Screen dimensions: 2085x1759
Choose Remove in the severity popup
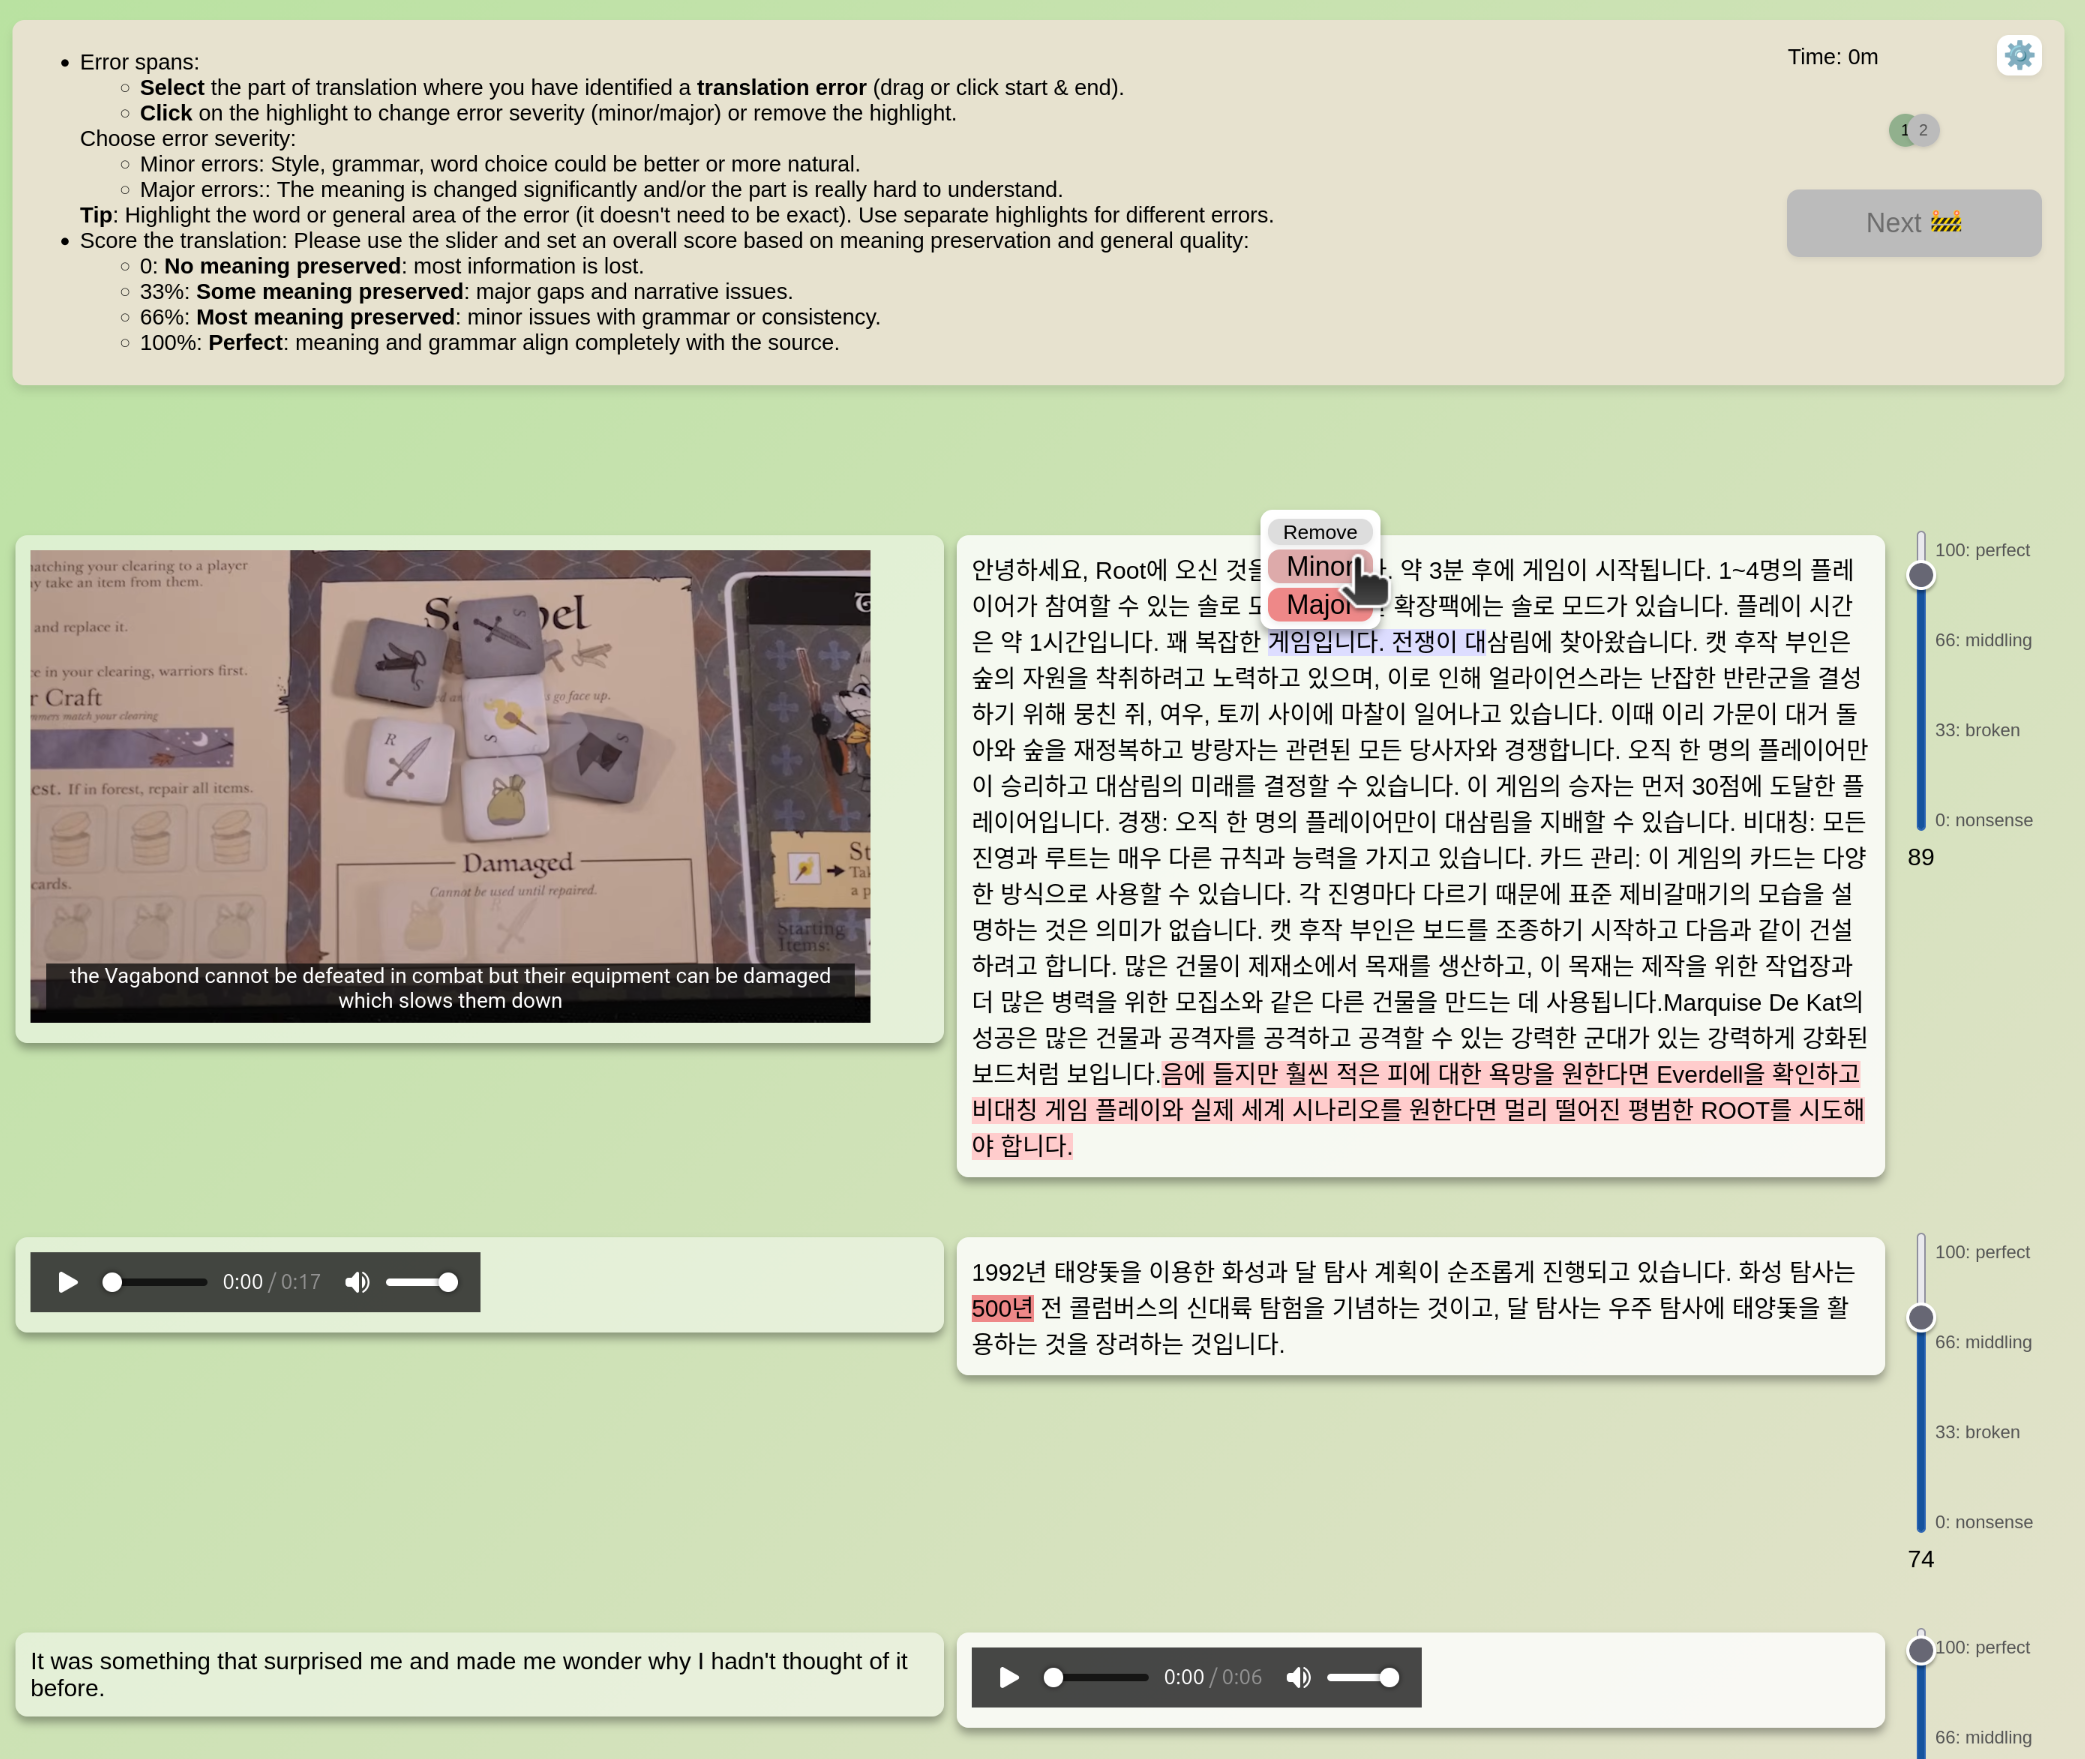(x=1319, y=531)
